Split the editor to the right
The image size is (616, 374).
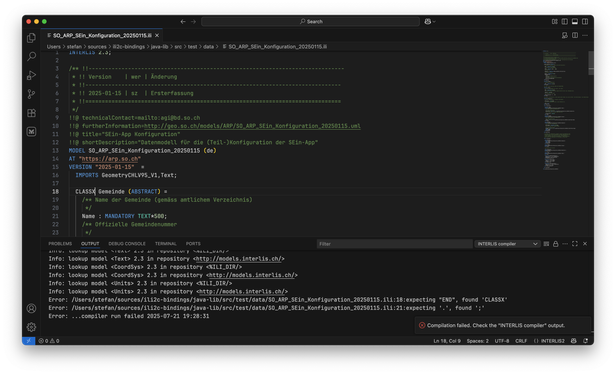click(575, 35)
